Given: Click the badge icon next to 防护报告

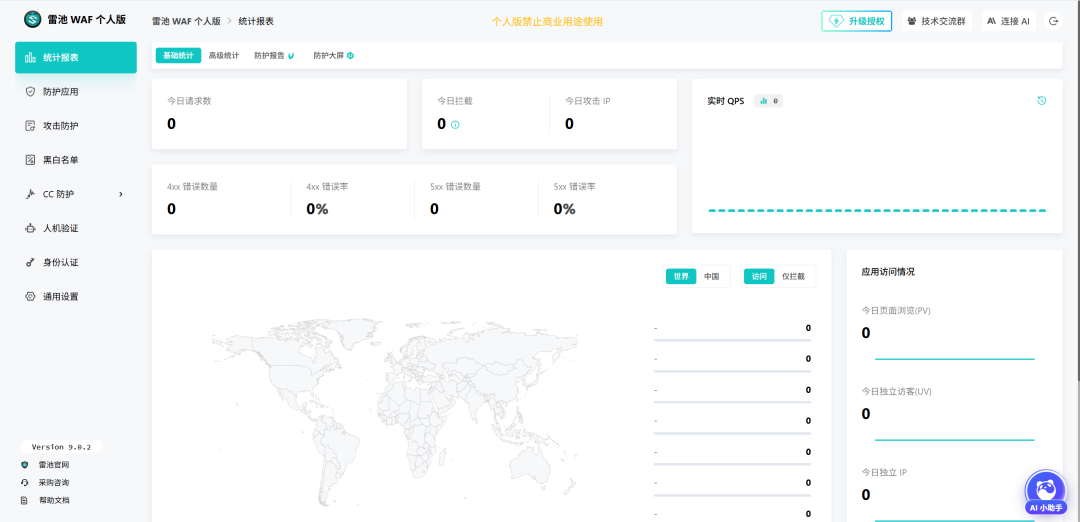Looking at the screenshot, I should point(291,56).
